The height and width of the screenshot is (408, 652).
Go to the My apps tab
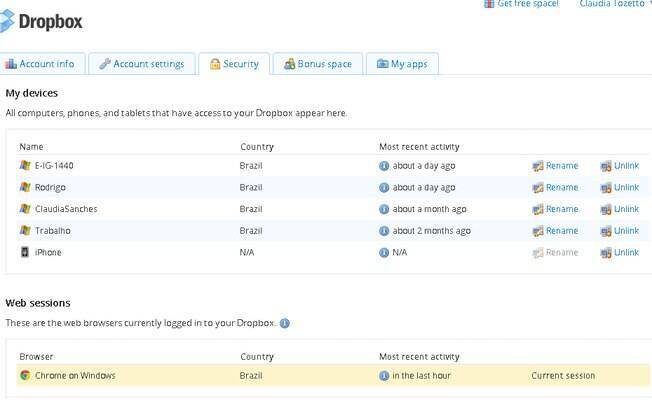pos(402,64)
